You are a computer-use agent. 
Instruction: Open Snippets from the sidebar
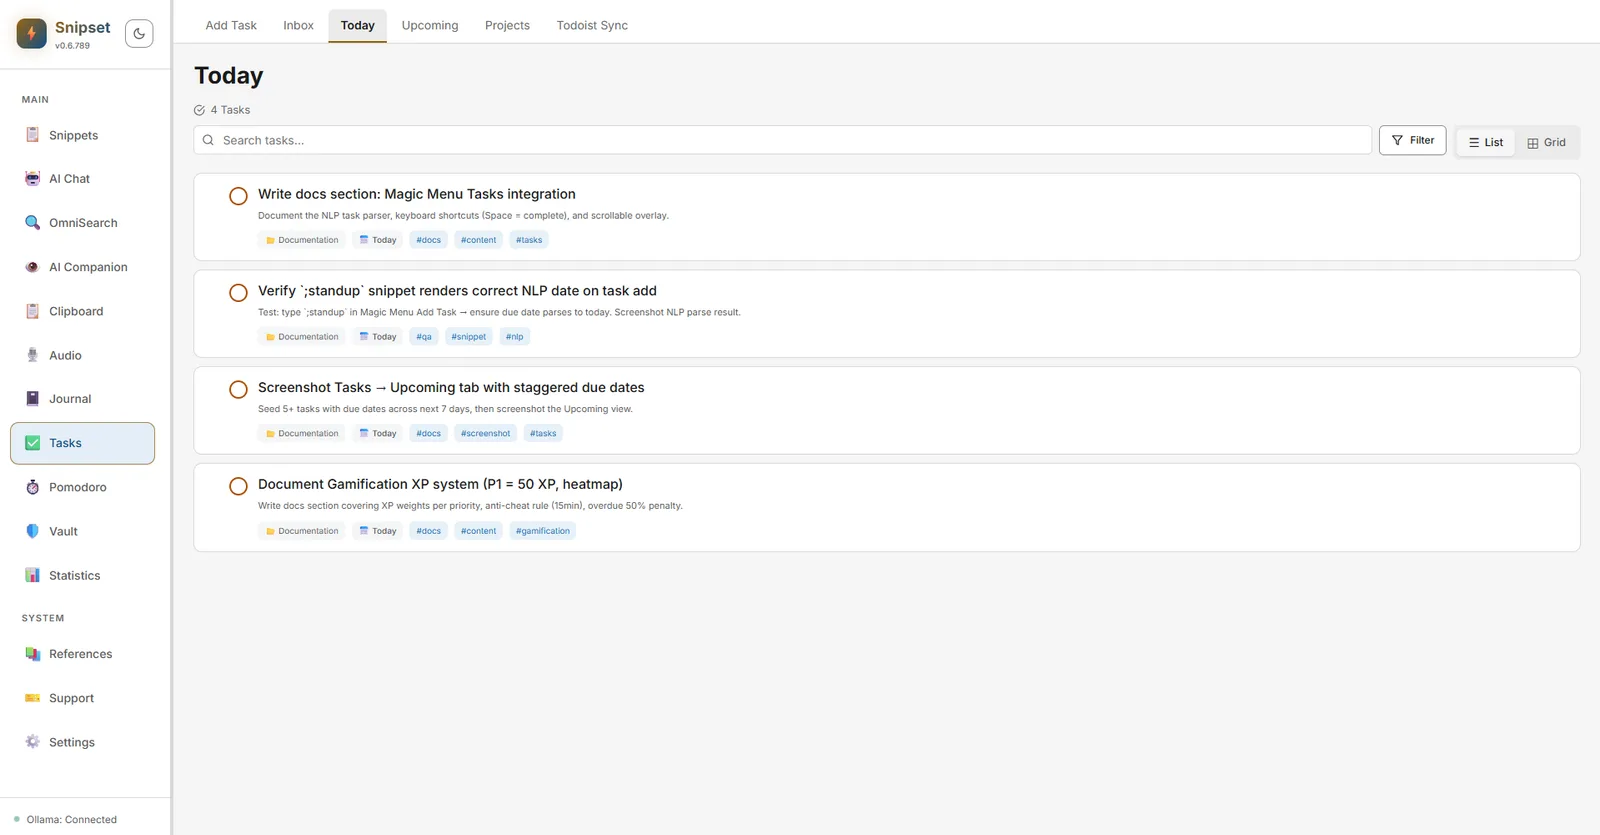click(x=82, y=135)
